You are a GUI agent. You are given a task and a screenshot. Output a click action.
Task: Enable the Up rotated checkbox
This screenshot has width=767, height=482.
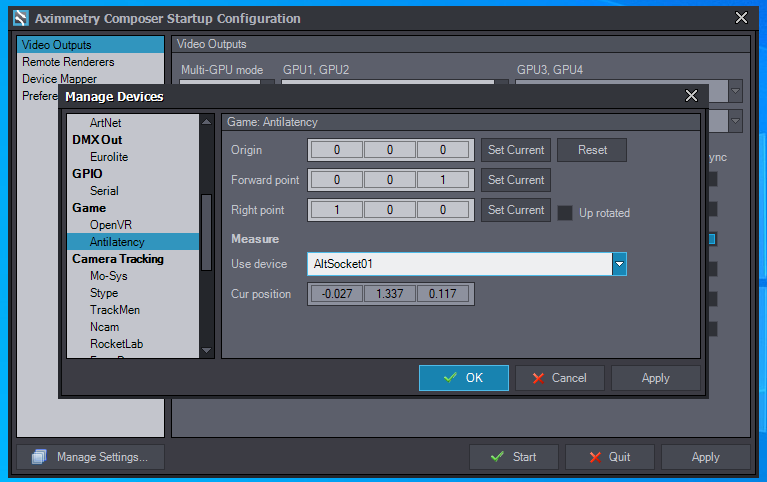(x=565, y=213)
